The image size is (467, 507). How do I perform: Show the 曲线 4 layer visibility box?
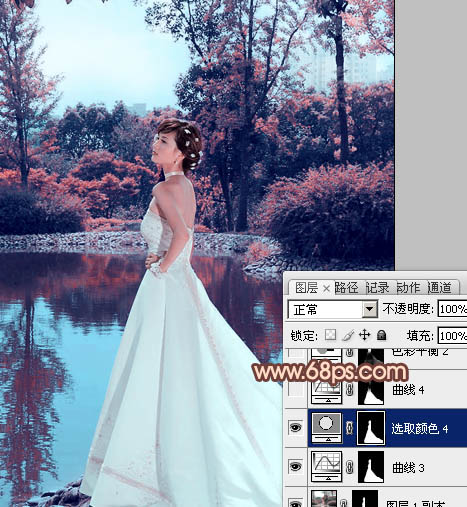(x=296, y=389)
